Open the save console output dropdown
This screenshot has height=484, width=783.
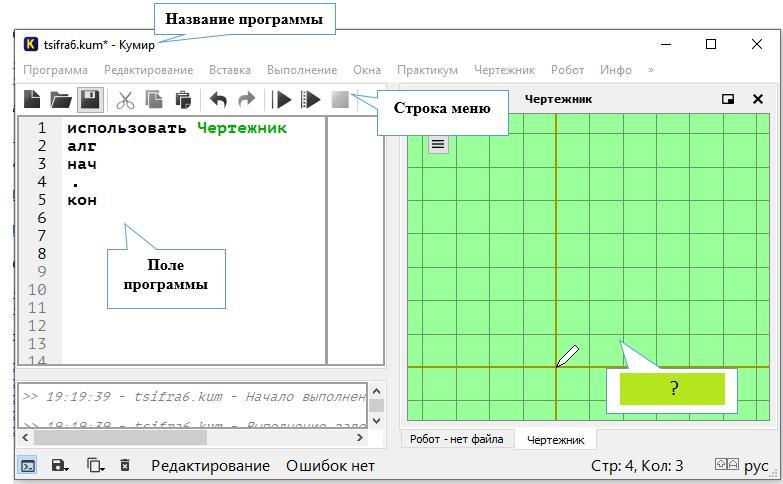pos(60,466)
